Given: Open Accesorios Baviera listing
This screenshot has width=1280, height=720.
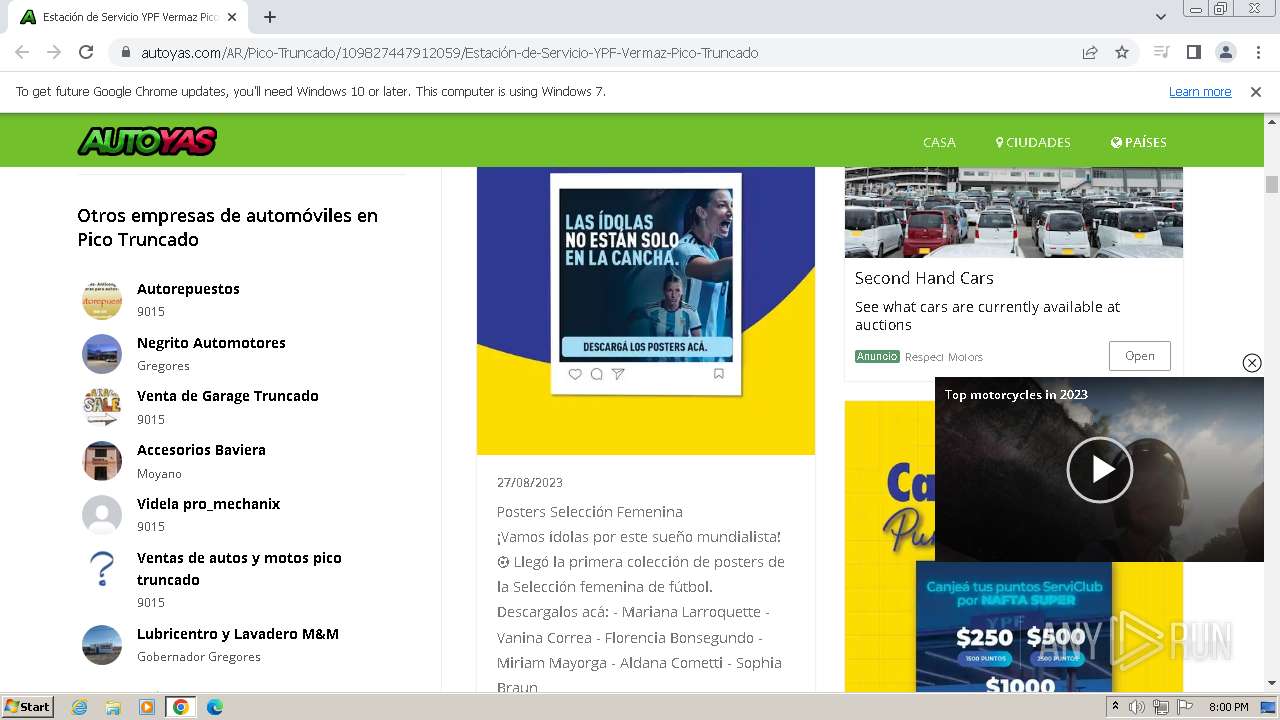Looking at the screenshot, I should [201, 450].
